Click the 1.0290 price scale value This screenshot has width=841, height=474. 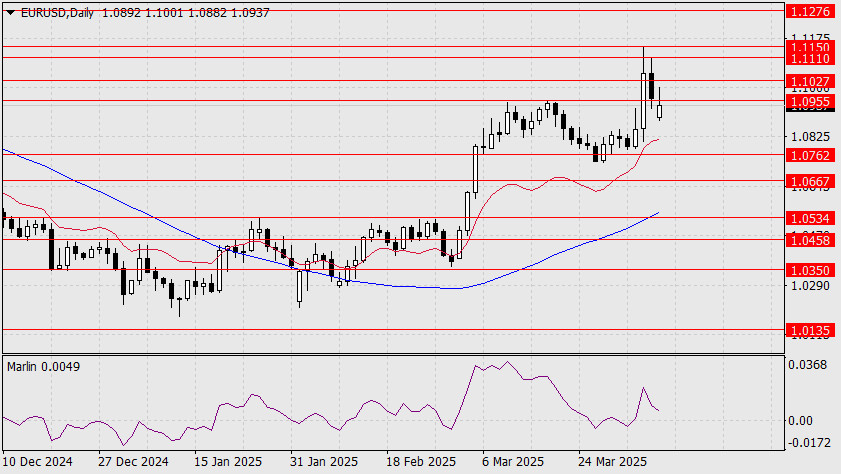[810, 285]
